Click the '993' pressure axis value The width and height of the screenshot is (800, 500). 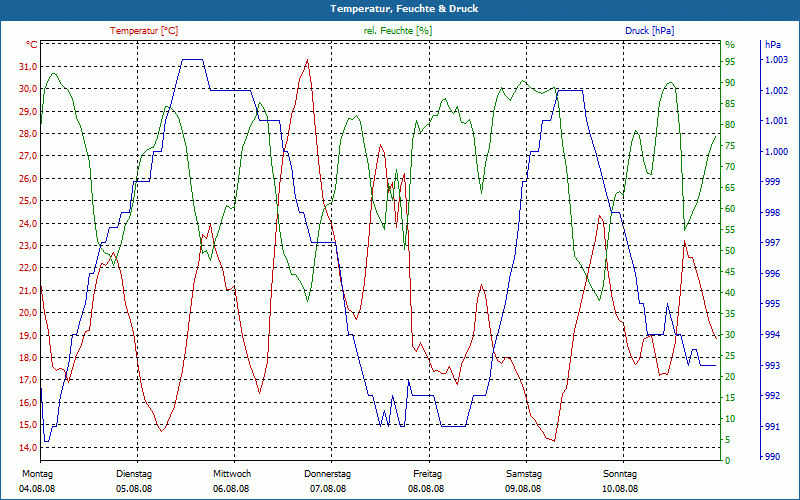tap(772, 365)
